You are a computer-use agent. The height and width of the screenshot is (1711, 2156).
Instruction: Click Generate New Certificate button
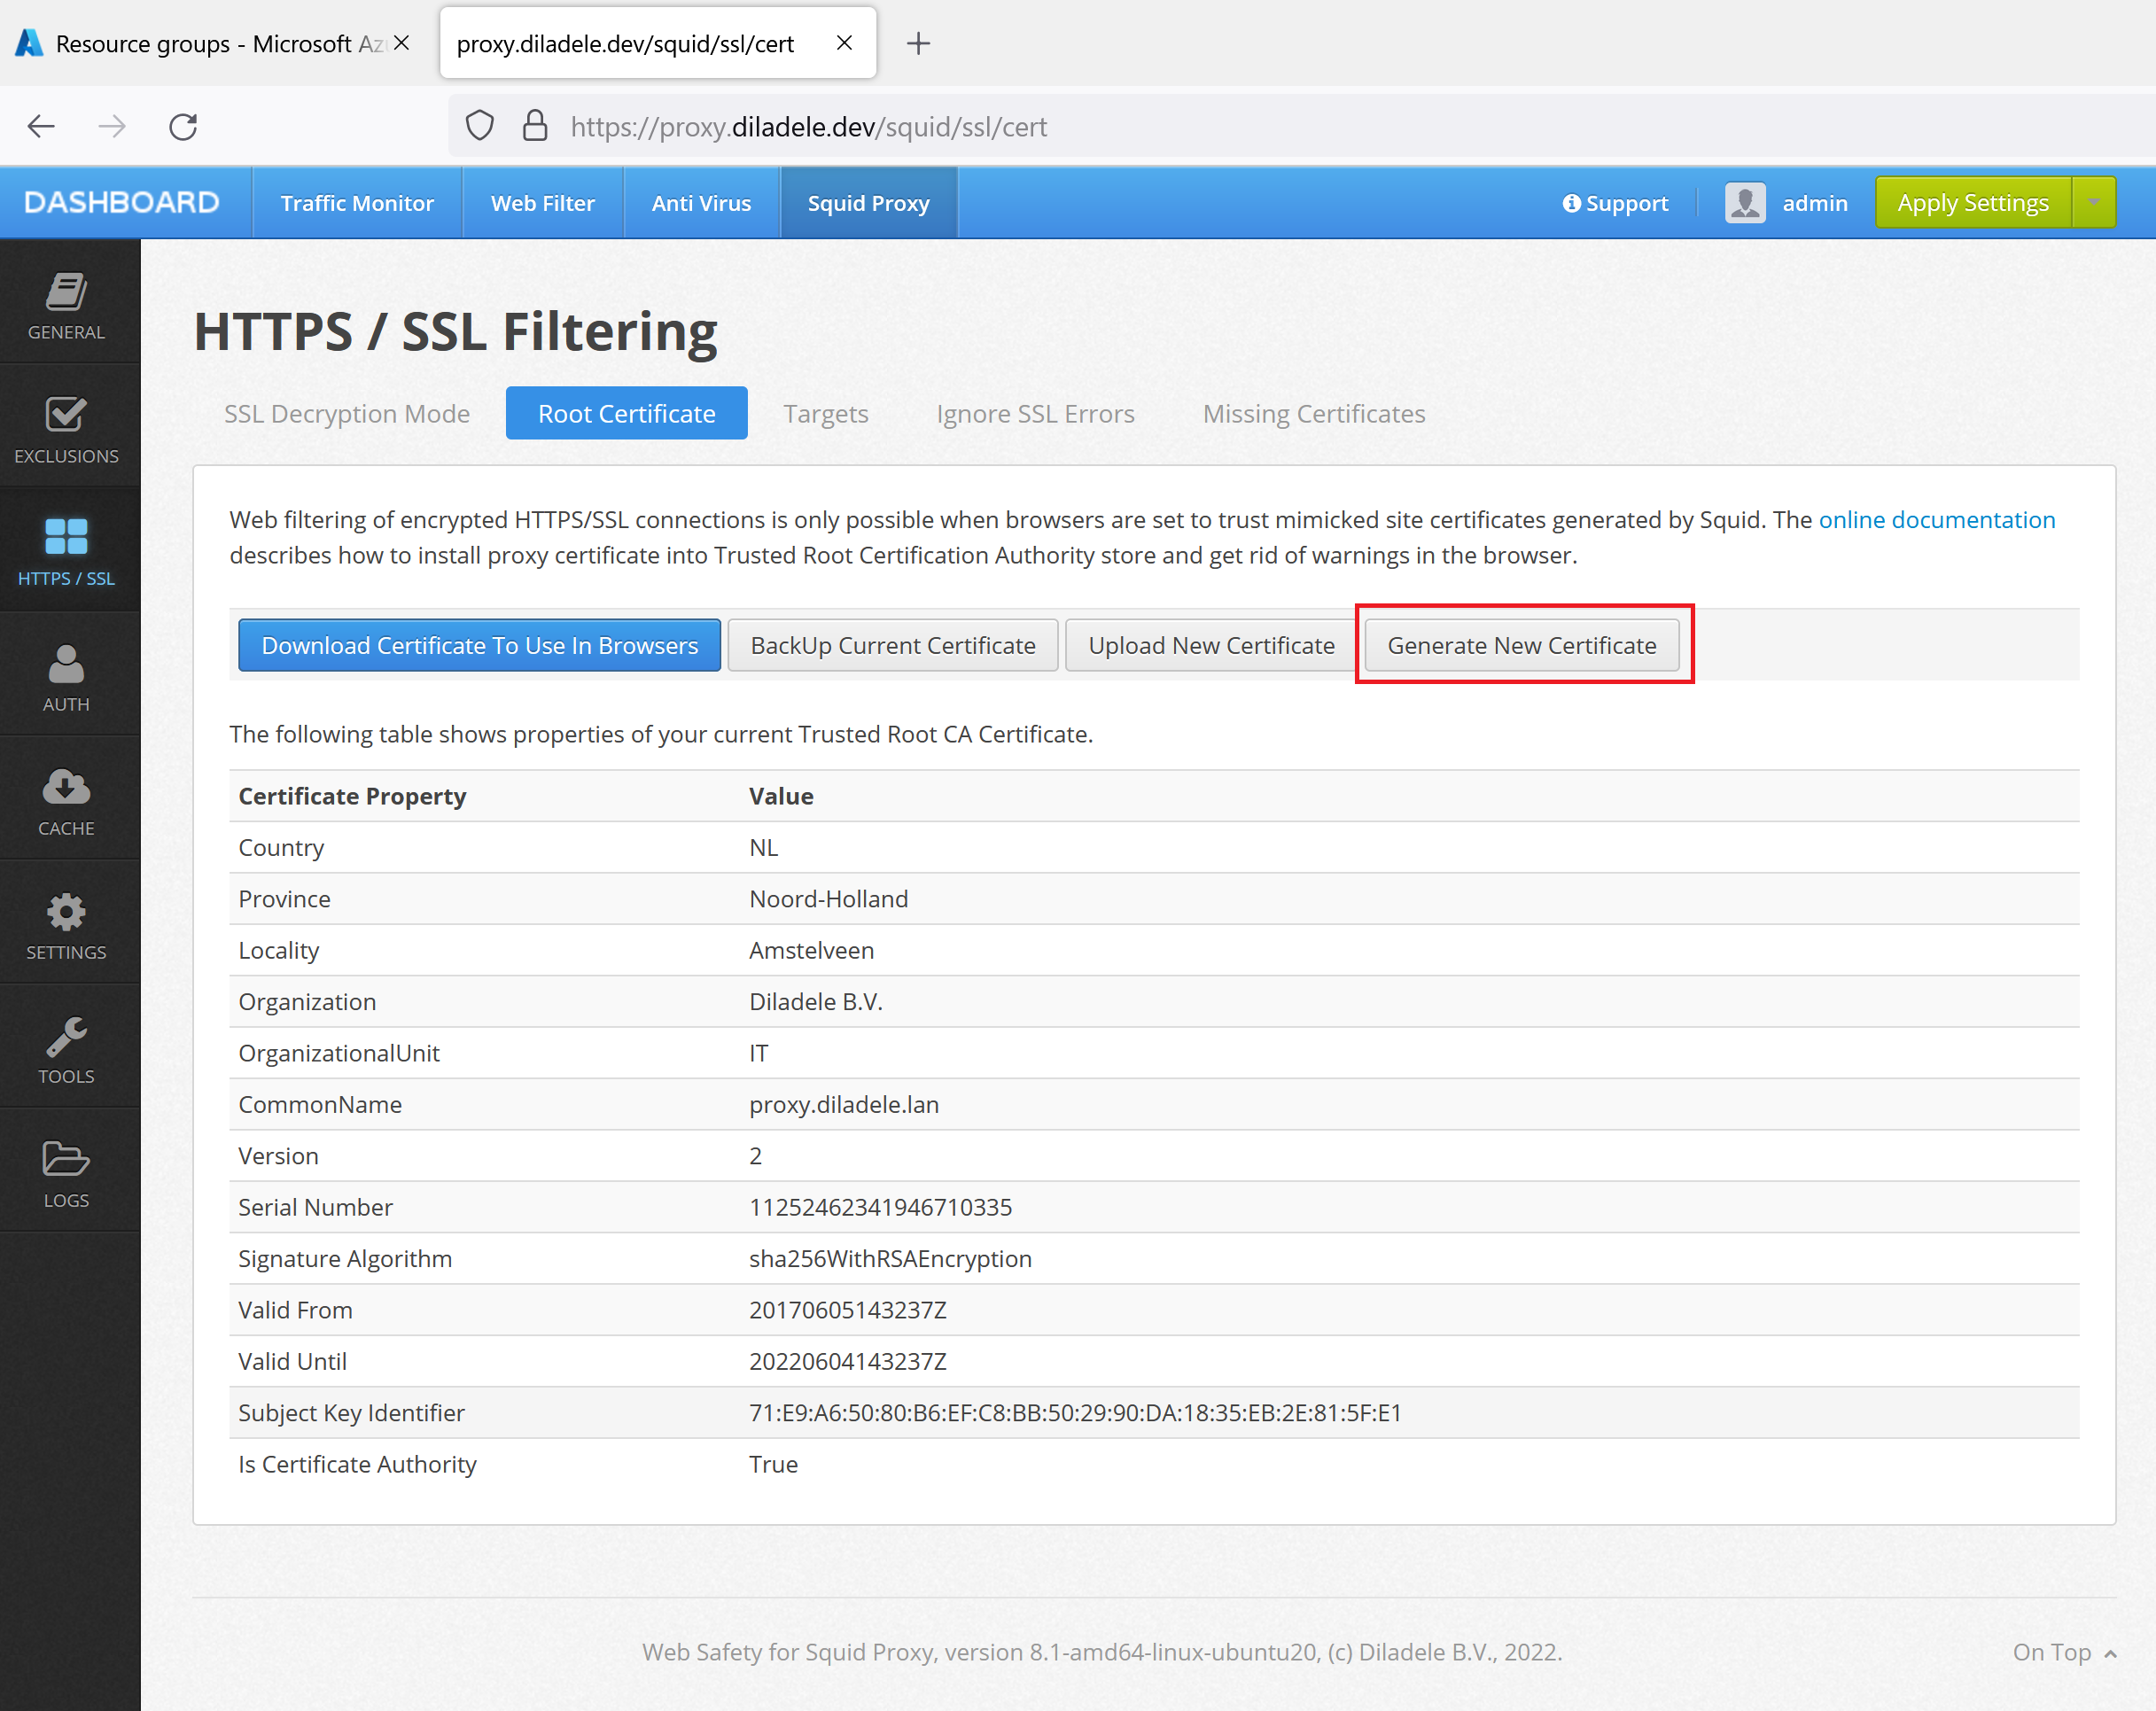pyautogui.click(x=1521, y=645)
